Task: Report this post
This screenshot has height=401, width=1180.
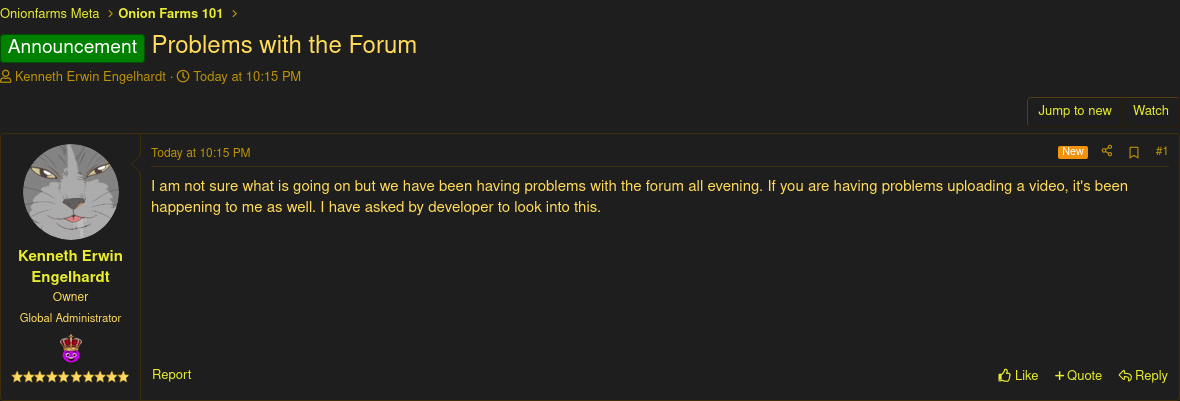Action: pyautogui.click(x=171, y=375)
